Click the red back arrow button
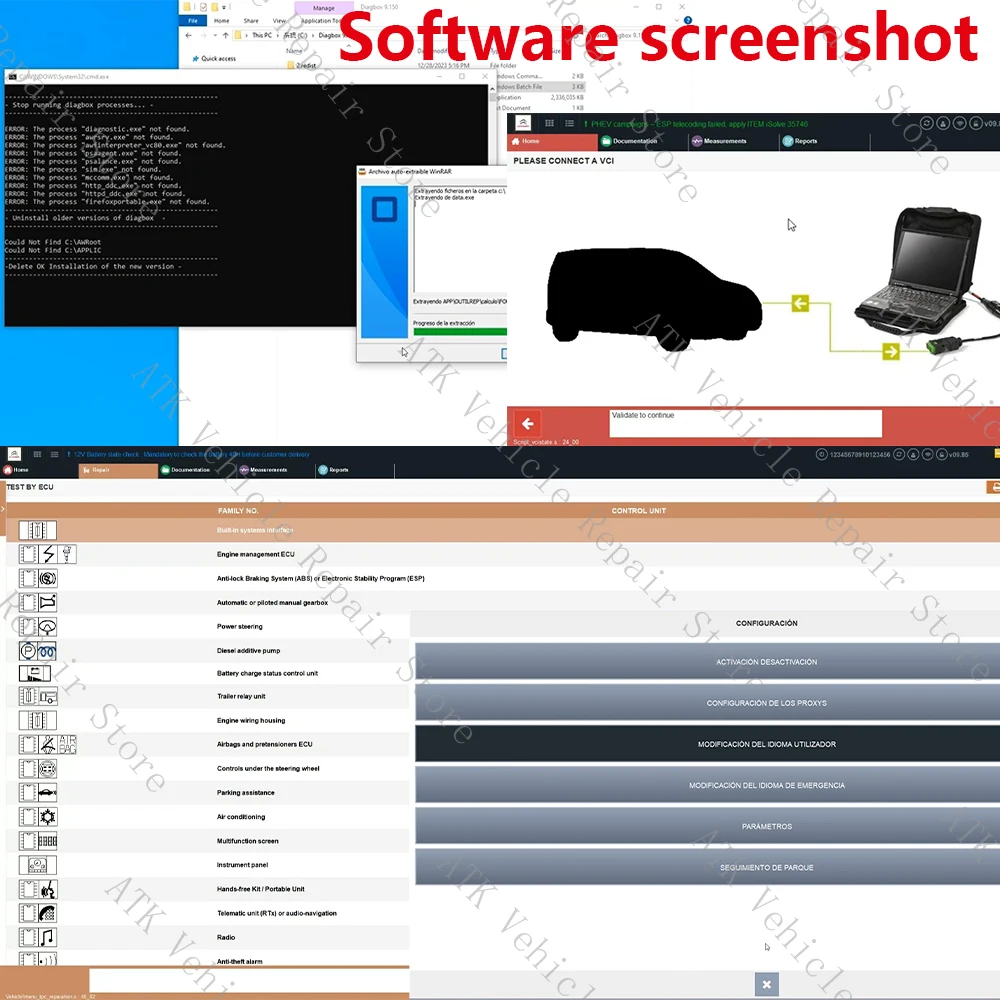1000x1000 pixels. pos(527,423)
